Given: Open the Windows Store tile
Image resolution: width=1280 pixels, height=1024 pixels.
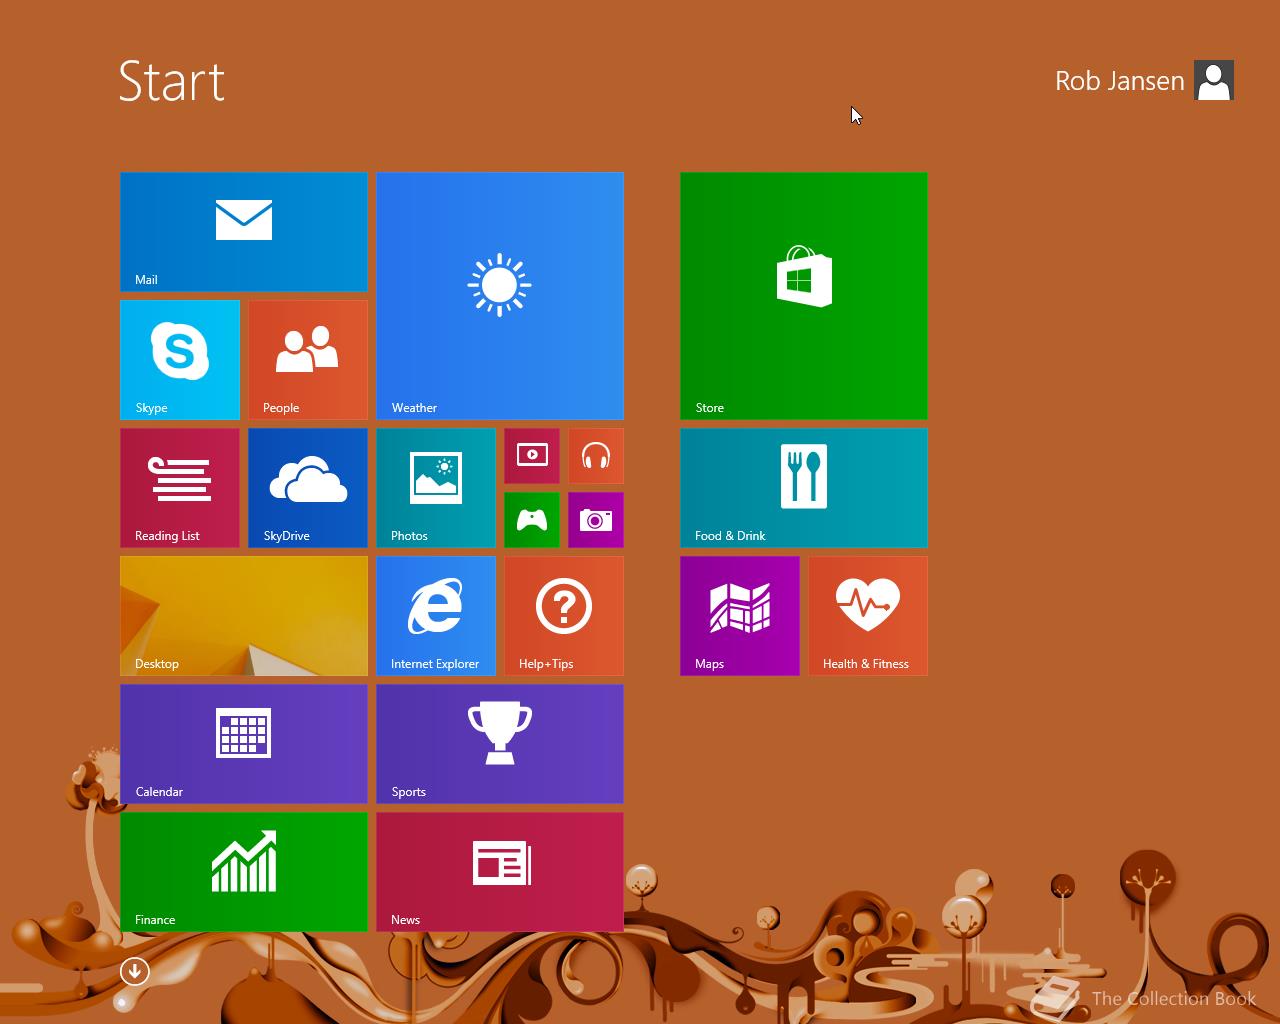Looking at the screenshot, I should tap(804, 296).
